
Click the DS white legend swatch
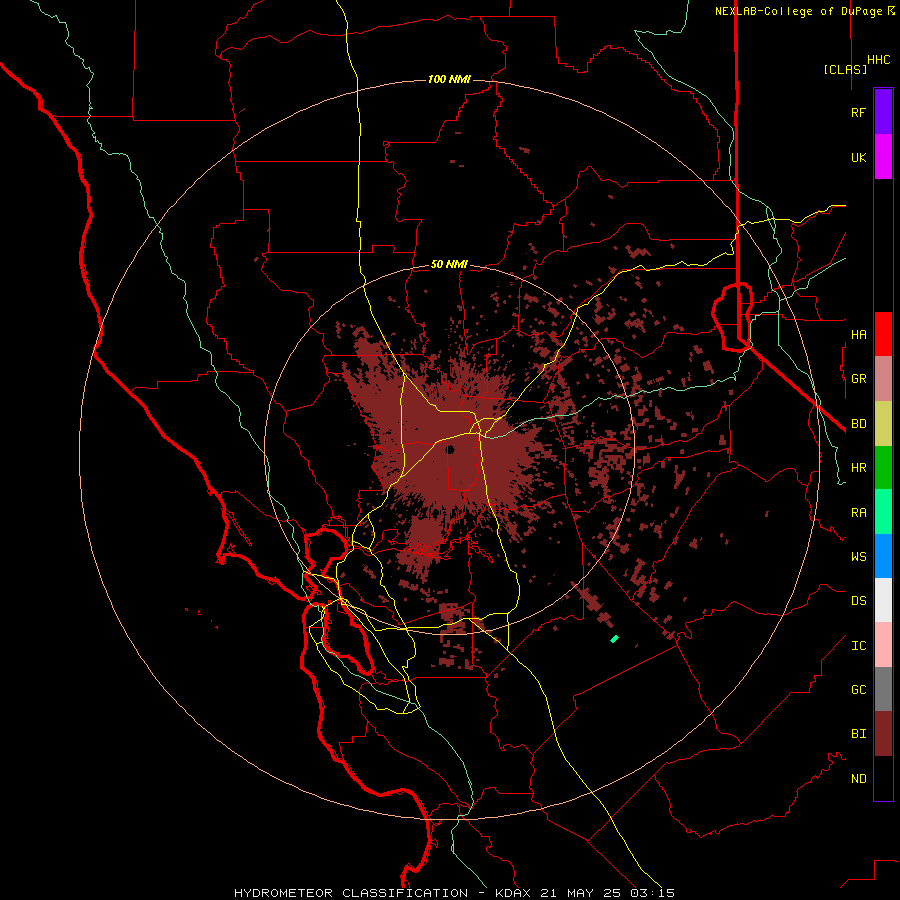(883, 600)
